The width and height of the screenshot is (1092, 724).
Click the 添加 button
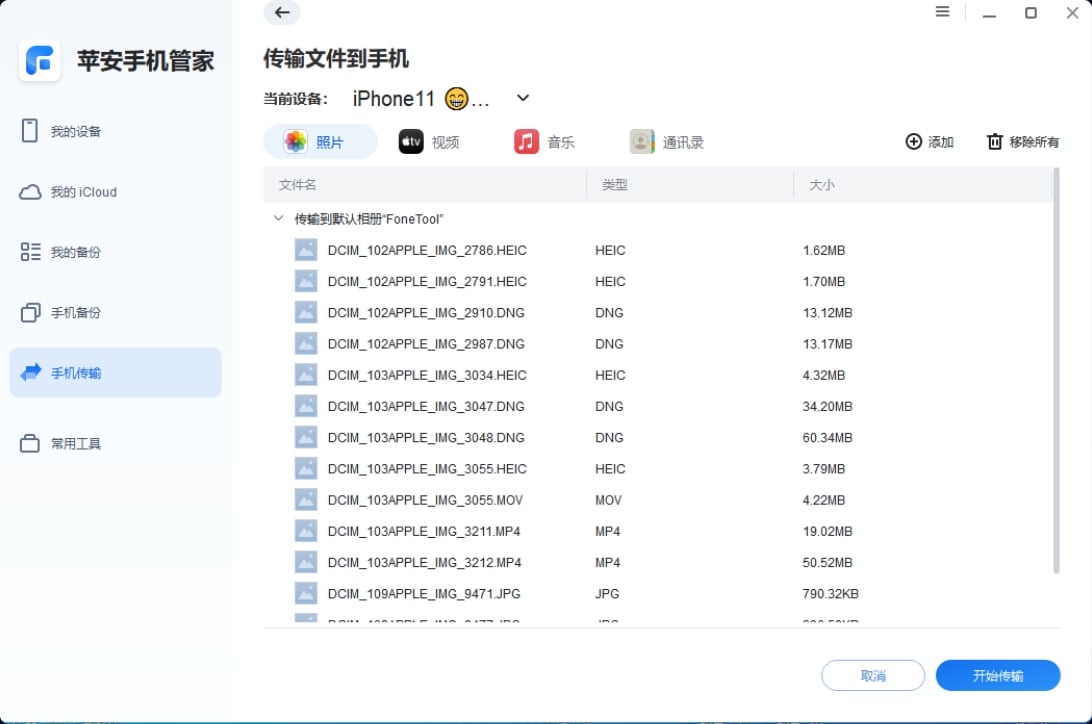pos(929,142)
